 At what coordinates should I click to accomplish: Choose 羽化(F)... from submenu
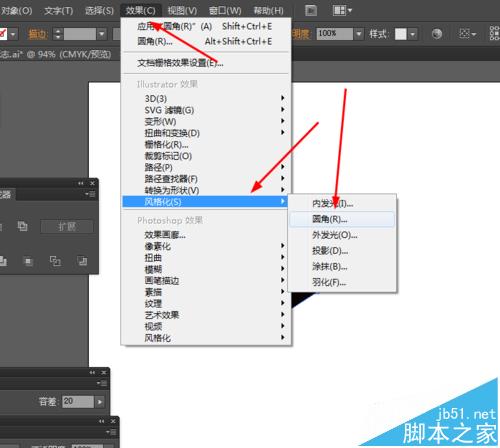[x=342, y=282]
